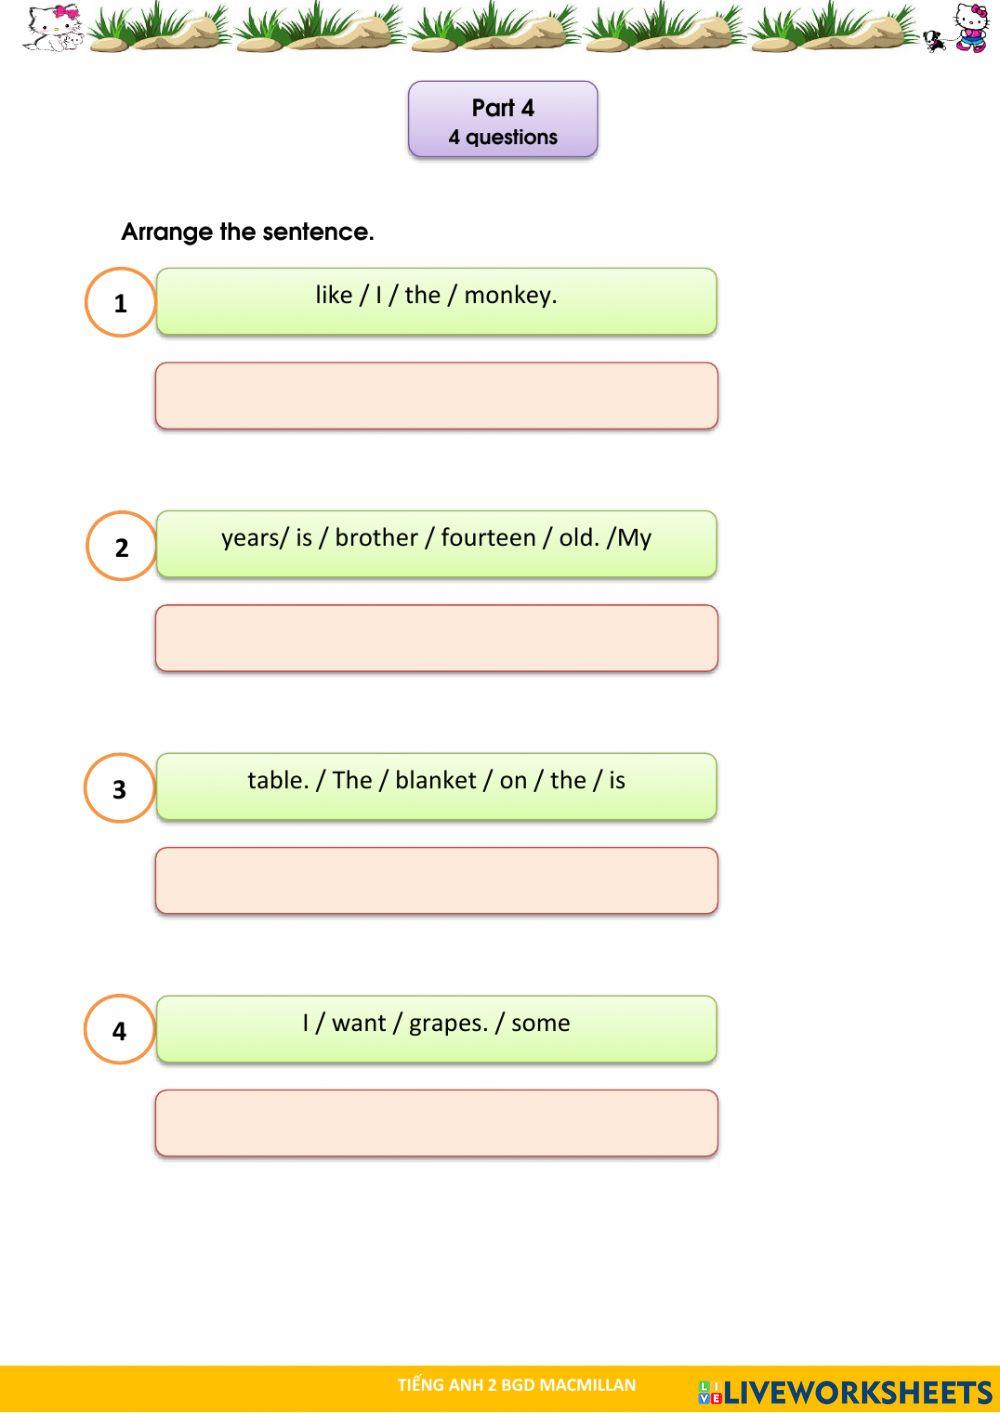Click the TIẾNG ANH 2 BGD MACMILLAN footer text

[516, 1385]
